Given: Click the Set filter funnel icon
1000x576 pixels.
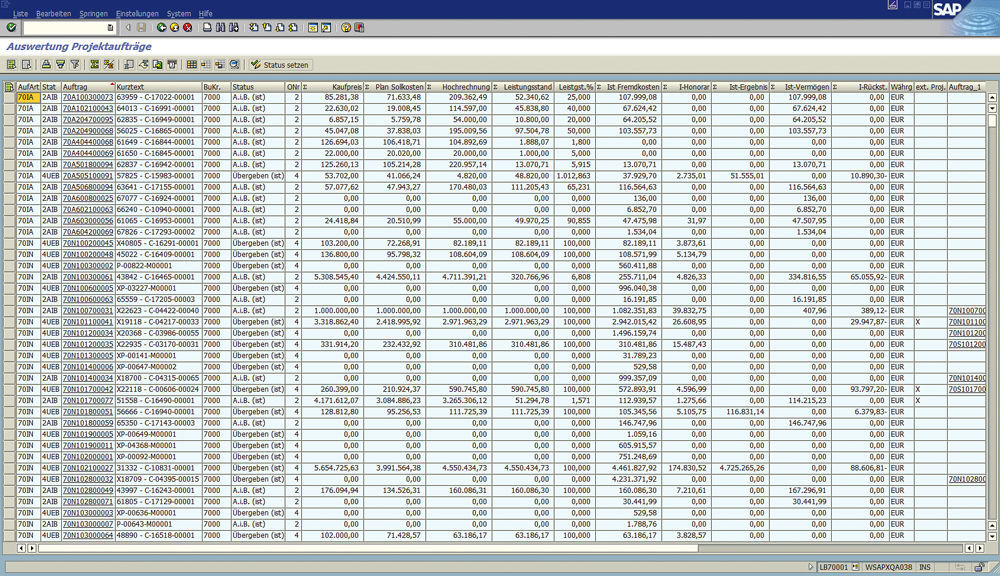Looking at the screenshot, I should [x=74, y=64].
